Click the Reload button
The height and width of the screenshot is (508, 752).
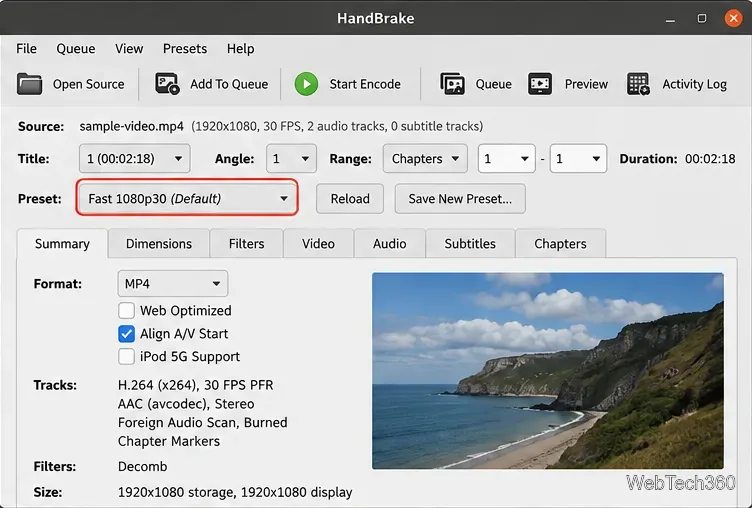350,199
